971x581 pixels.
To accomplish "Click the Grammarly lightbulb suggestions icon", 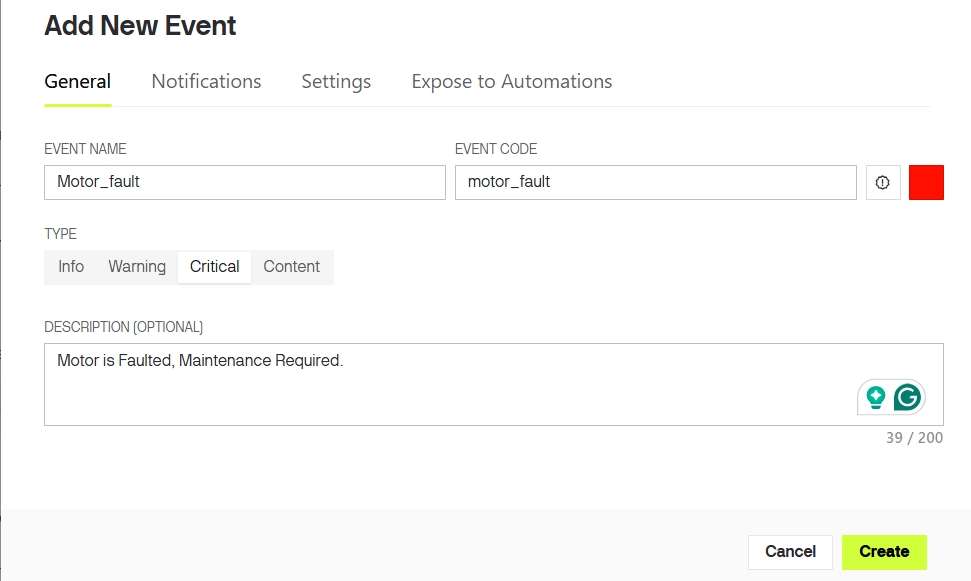I will pos(876,397).
